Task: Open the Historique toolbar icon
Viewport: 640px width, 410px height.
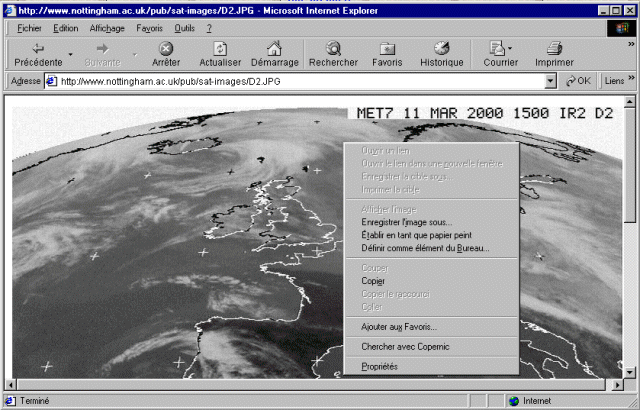Action: 441,48
